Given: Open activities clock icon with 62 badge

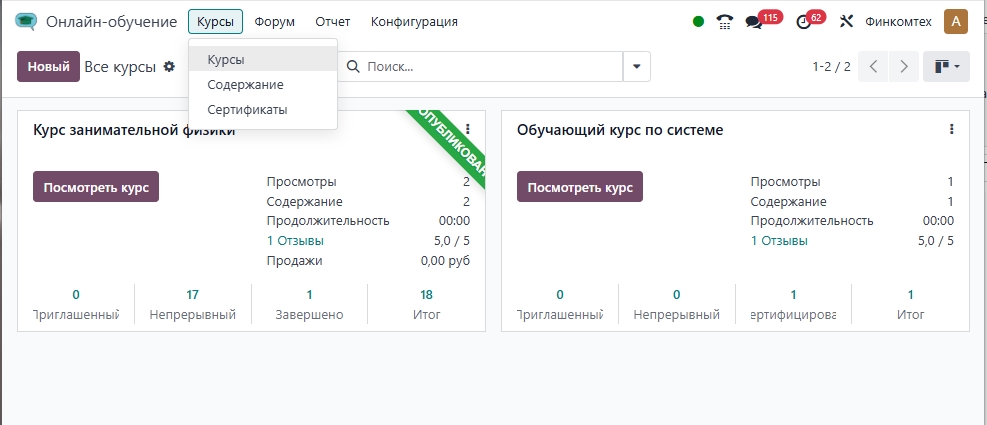Looking at the screenshot, I should tap(803, 22).
